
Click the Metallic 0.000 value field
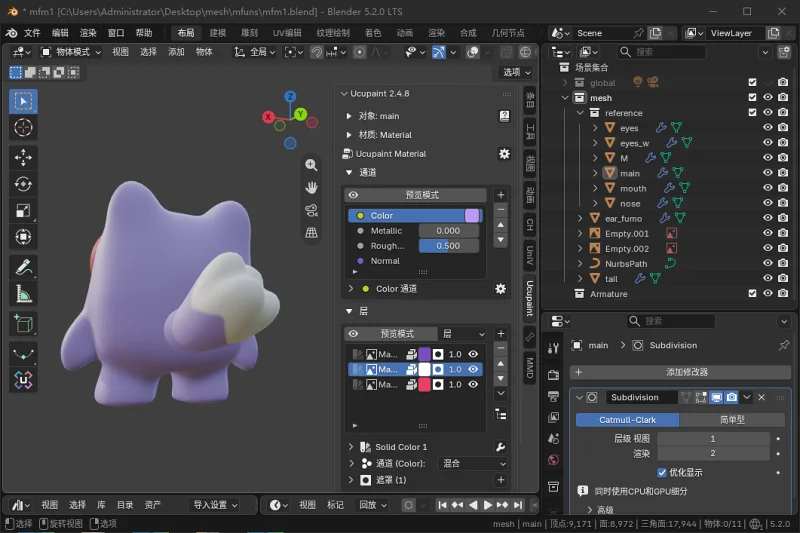click(x=448, y=231)
